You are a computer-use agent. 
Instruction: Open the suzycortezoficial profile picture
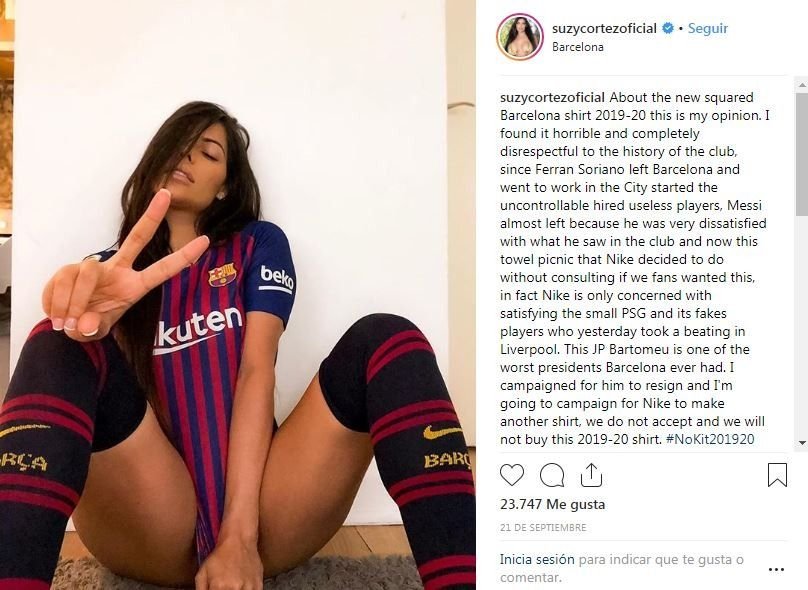click(519, 37)
